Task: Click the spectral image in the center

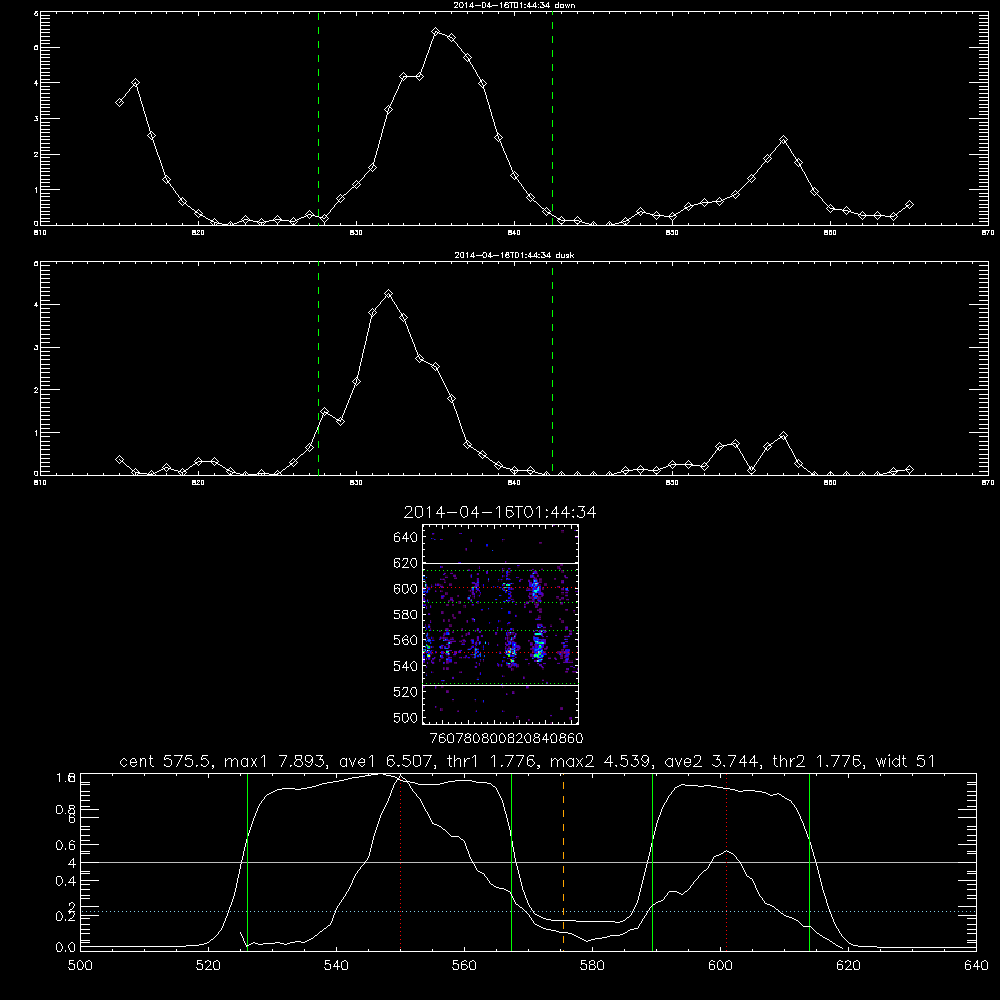Action: (x=500, y=624)
